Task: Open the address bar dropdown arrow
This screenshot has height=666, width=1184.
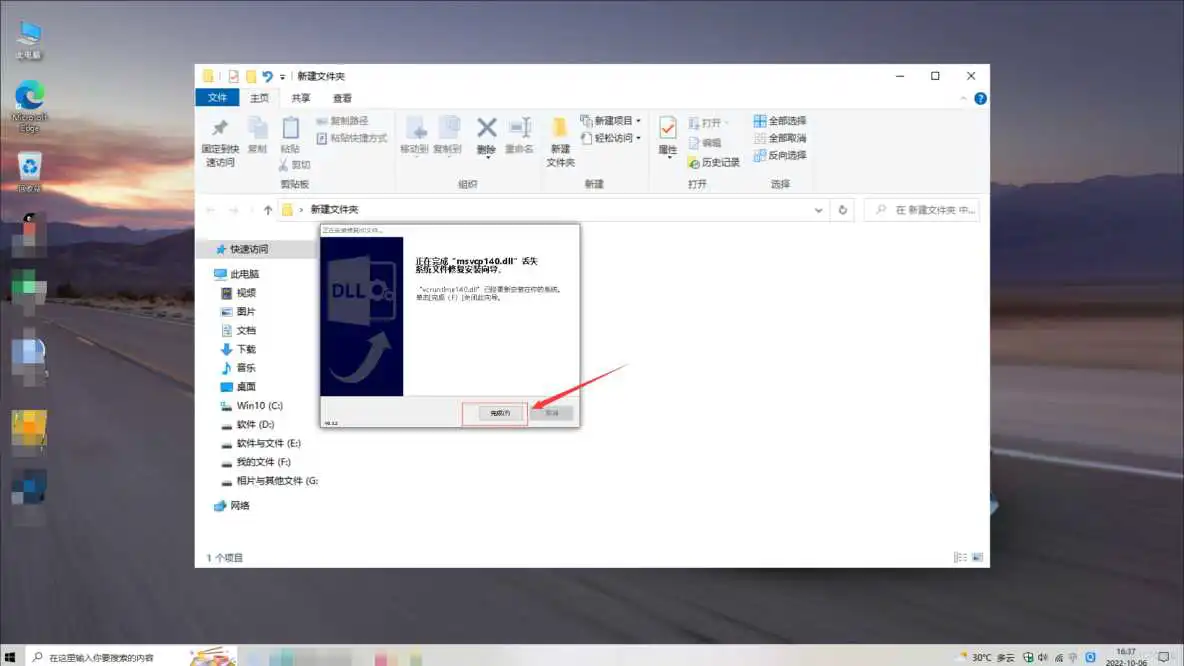Action: tap(818, 209)
